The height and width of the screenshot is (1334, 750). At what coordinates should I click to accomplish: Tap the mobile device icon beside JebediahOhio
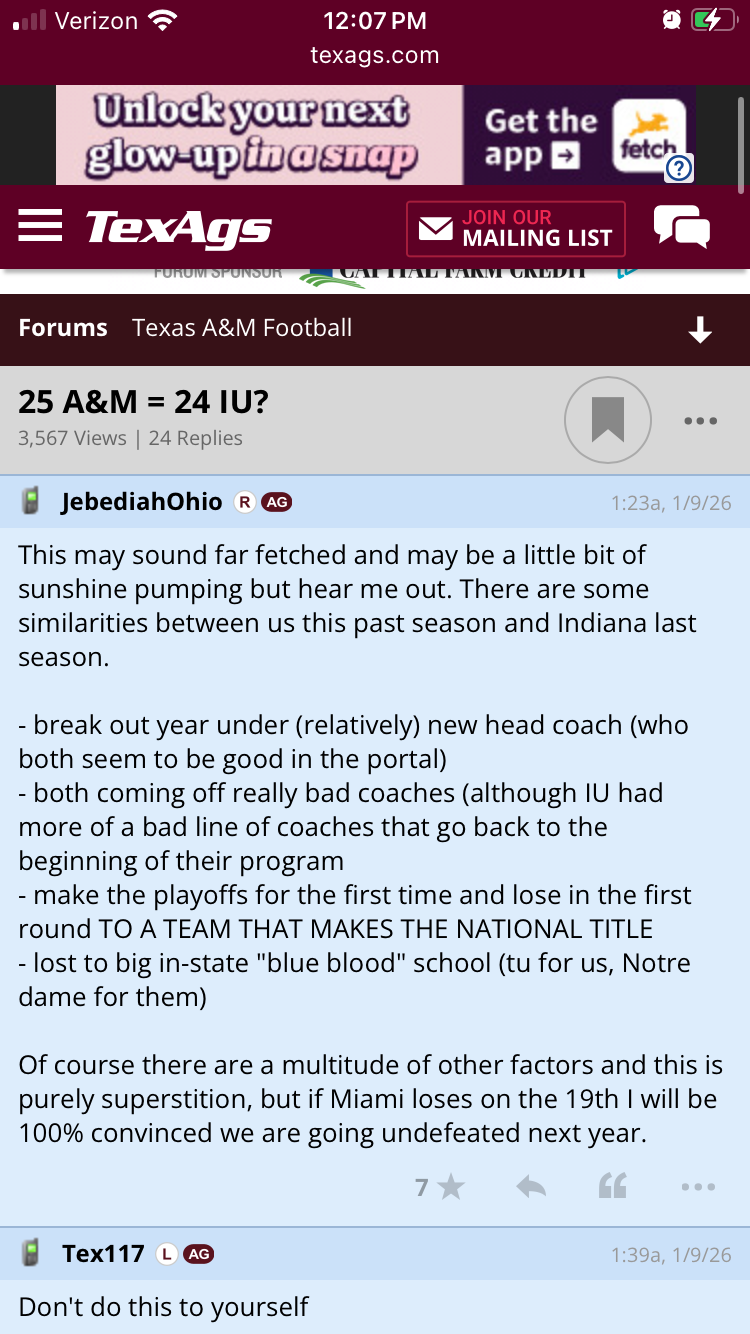(31, 502)
